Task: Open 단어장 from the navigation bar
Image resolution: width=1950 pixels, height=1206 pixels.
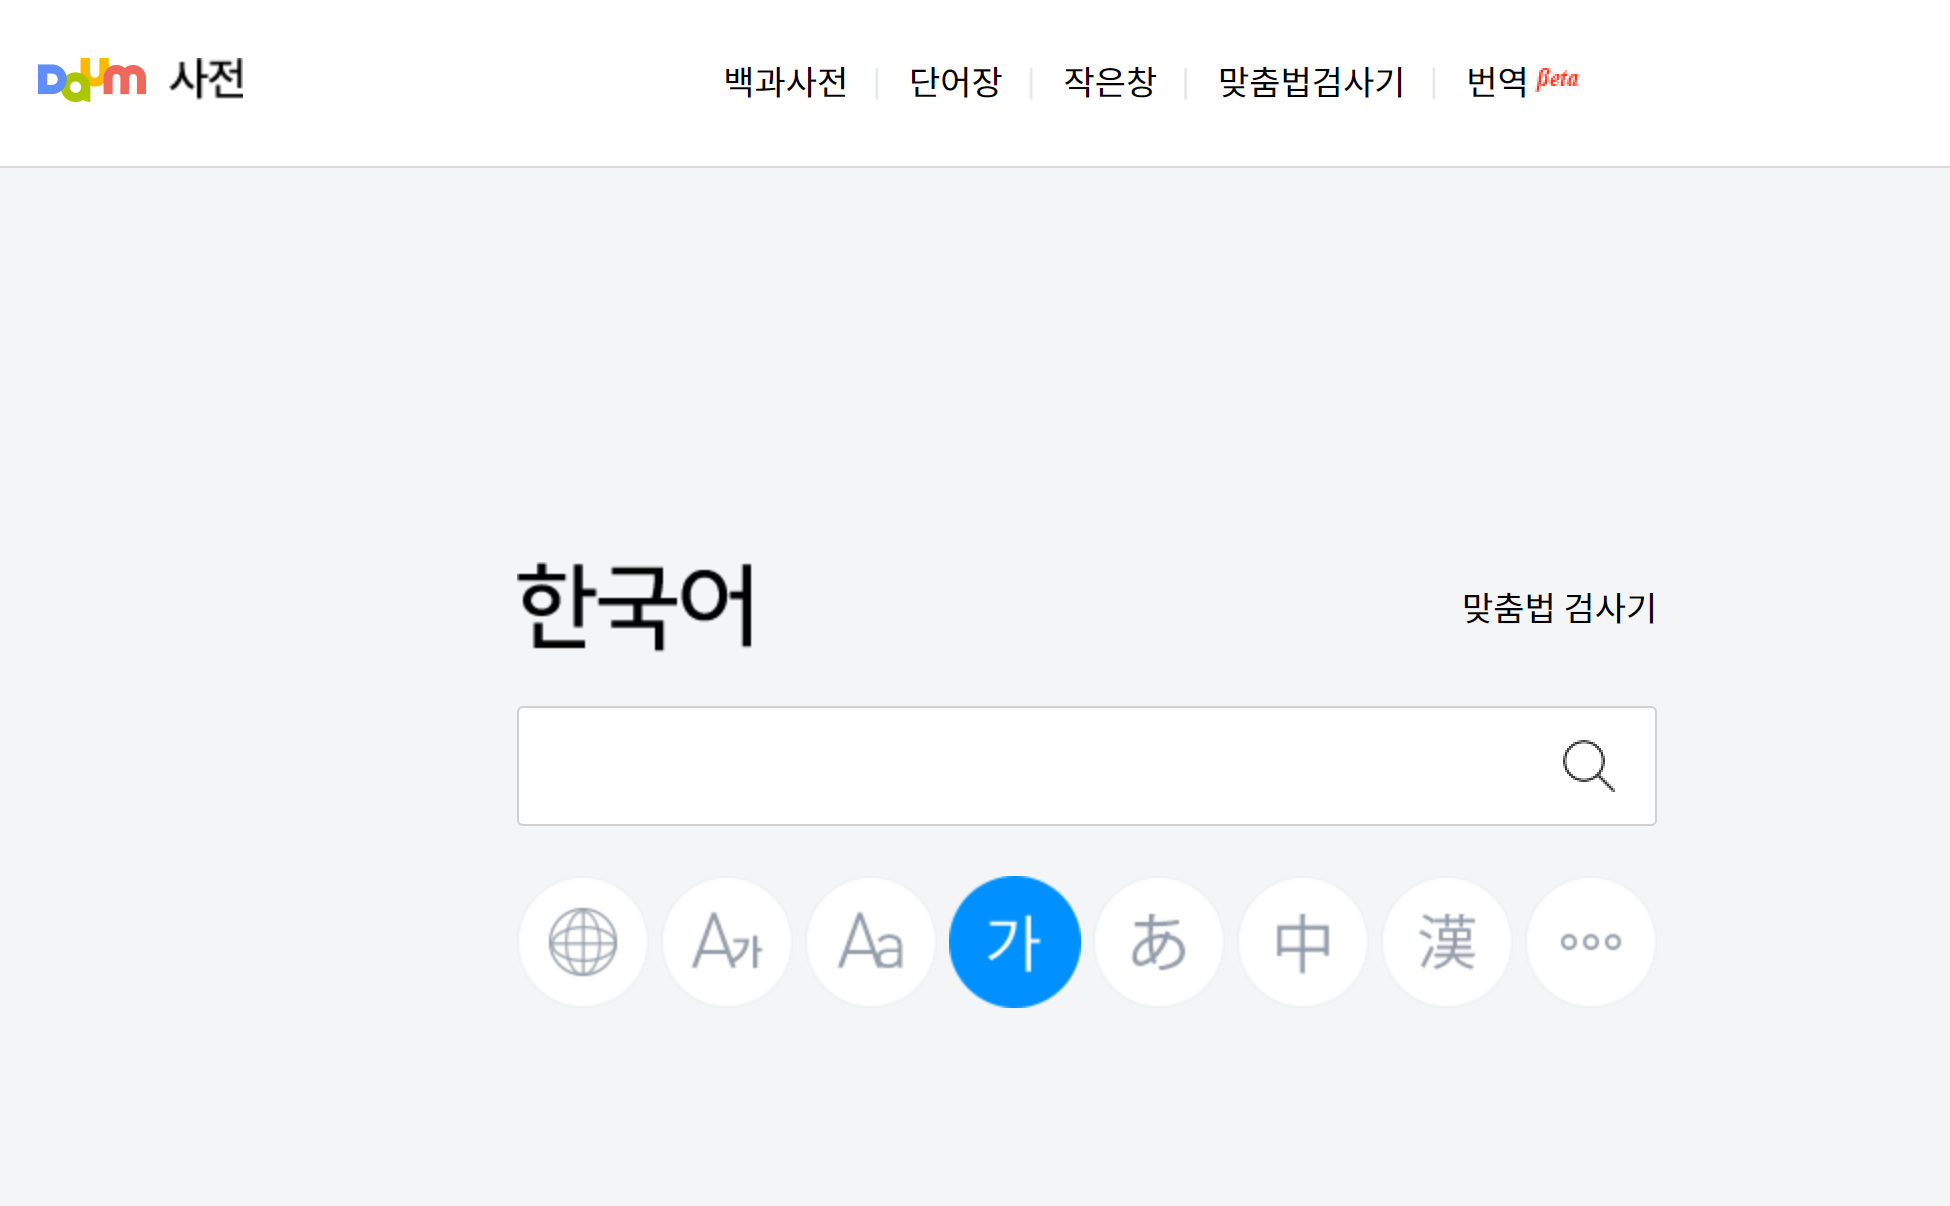Action: tap(956, 83)
